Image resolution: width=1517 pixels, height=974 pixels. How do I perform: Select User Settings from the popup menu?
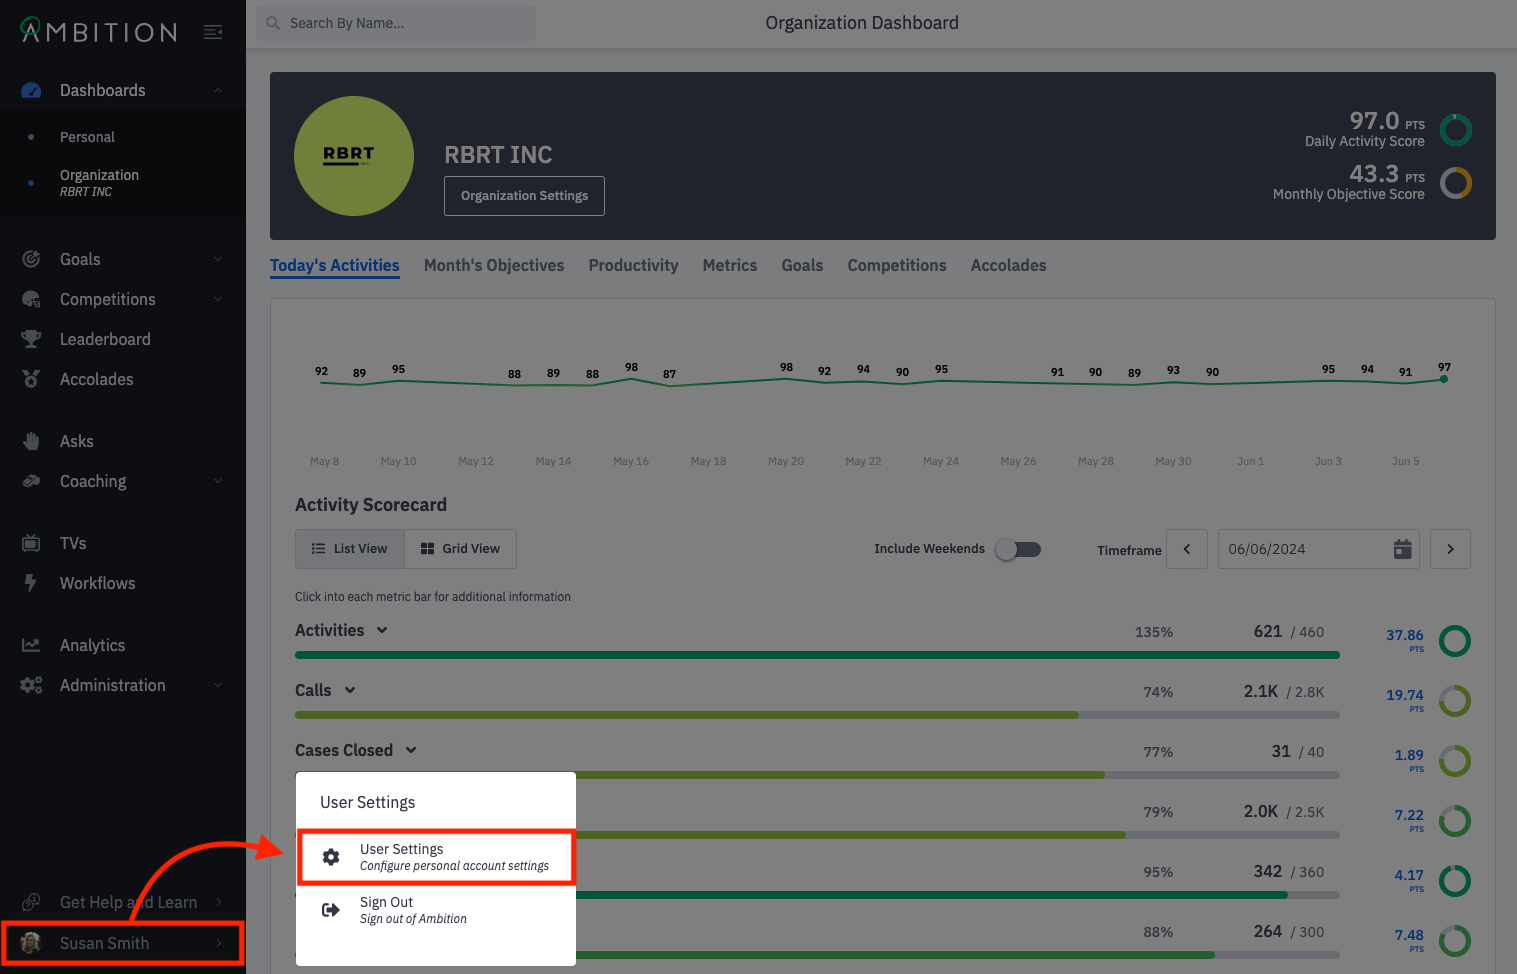tap(436, 857)
